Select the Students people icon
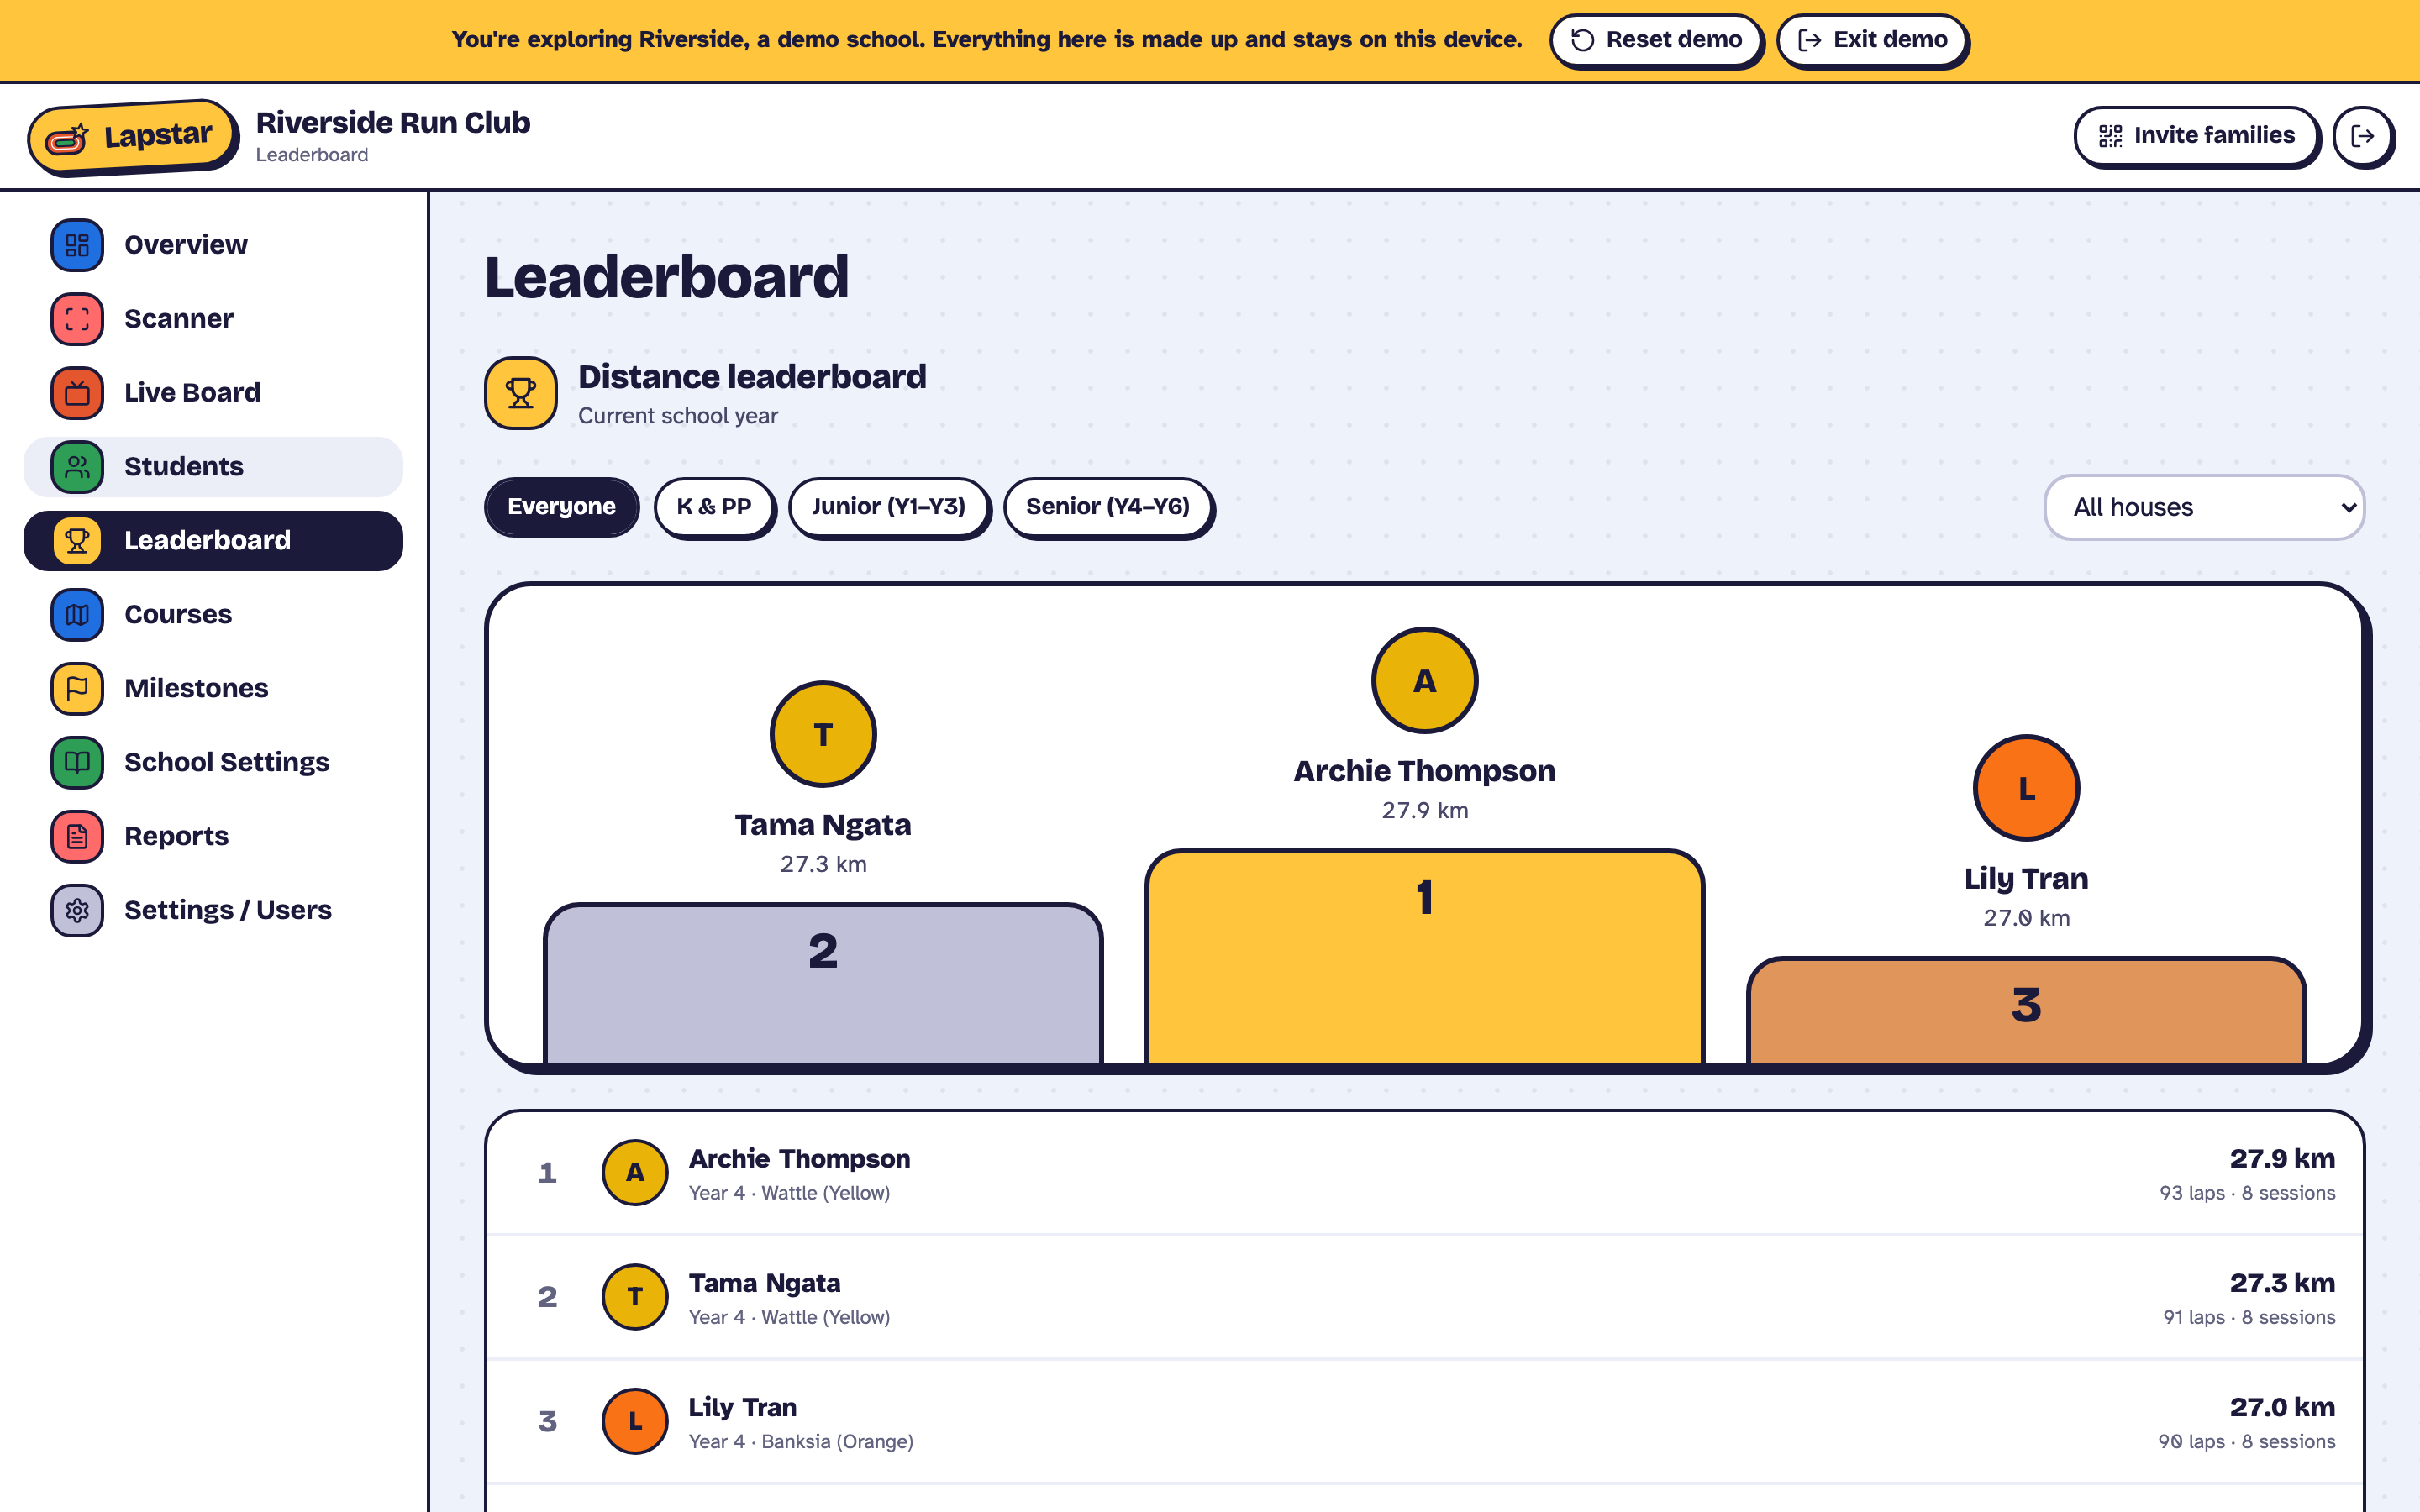2420x1512 pixels. pyautogui.click(x=77, y=467)
